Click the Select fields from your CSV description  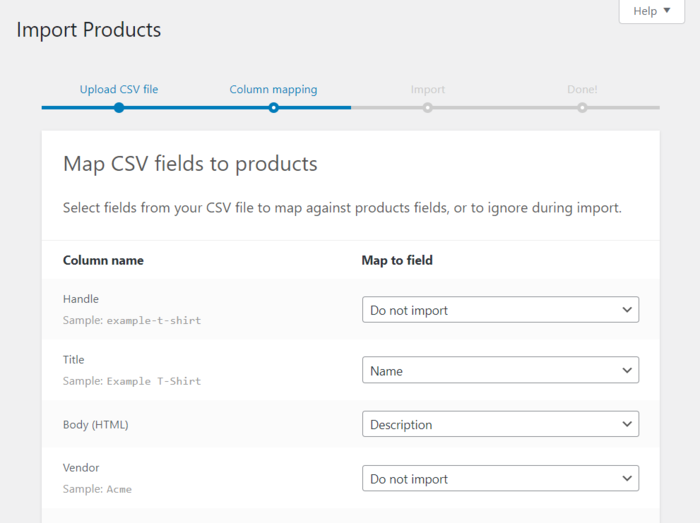342,208
